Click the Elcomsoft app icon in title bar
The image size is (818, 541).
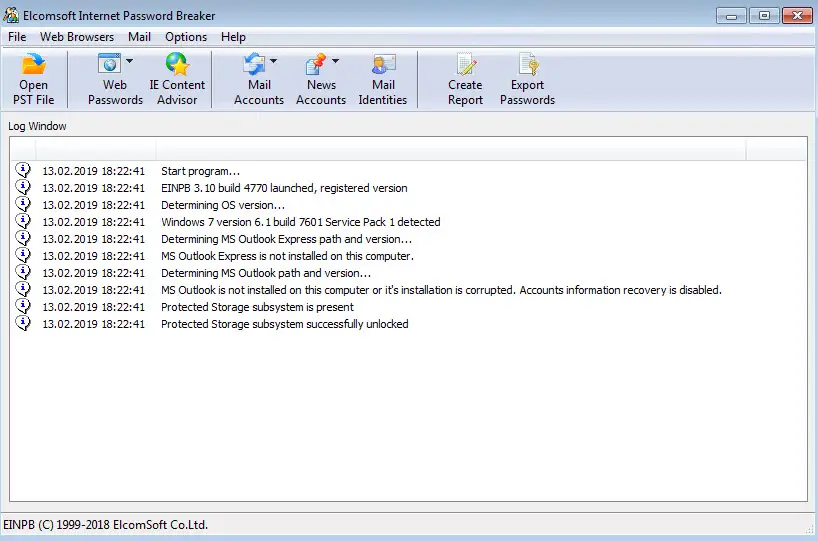click(11, 15)
